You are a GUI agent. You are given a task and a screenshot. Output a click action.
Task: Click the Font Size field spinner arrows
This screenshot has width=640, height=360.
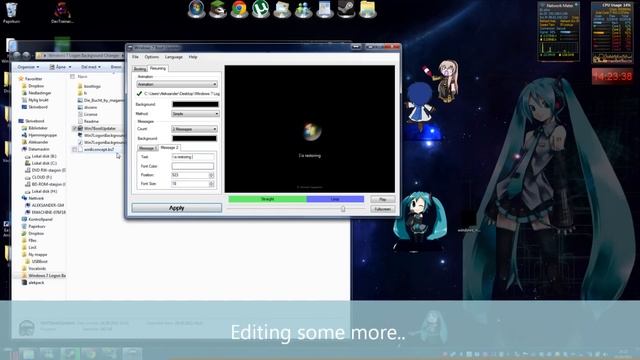211,184
